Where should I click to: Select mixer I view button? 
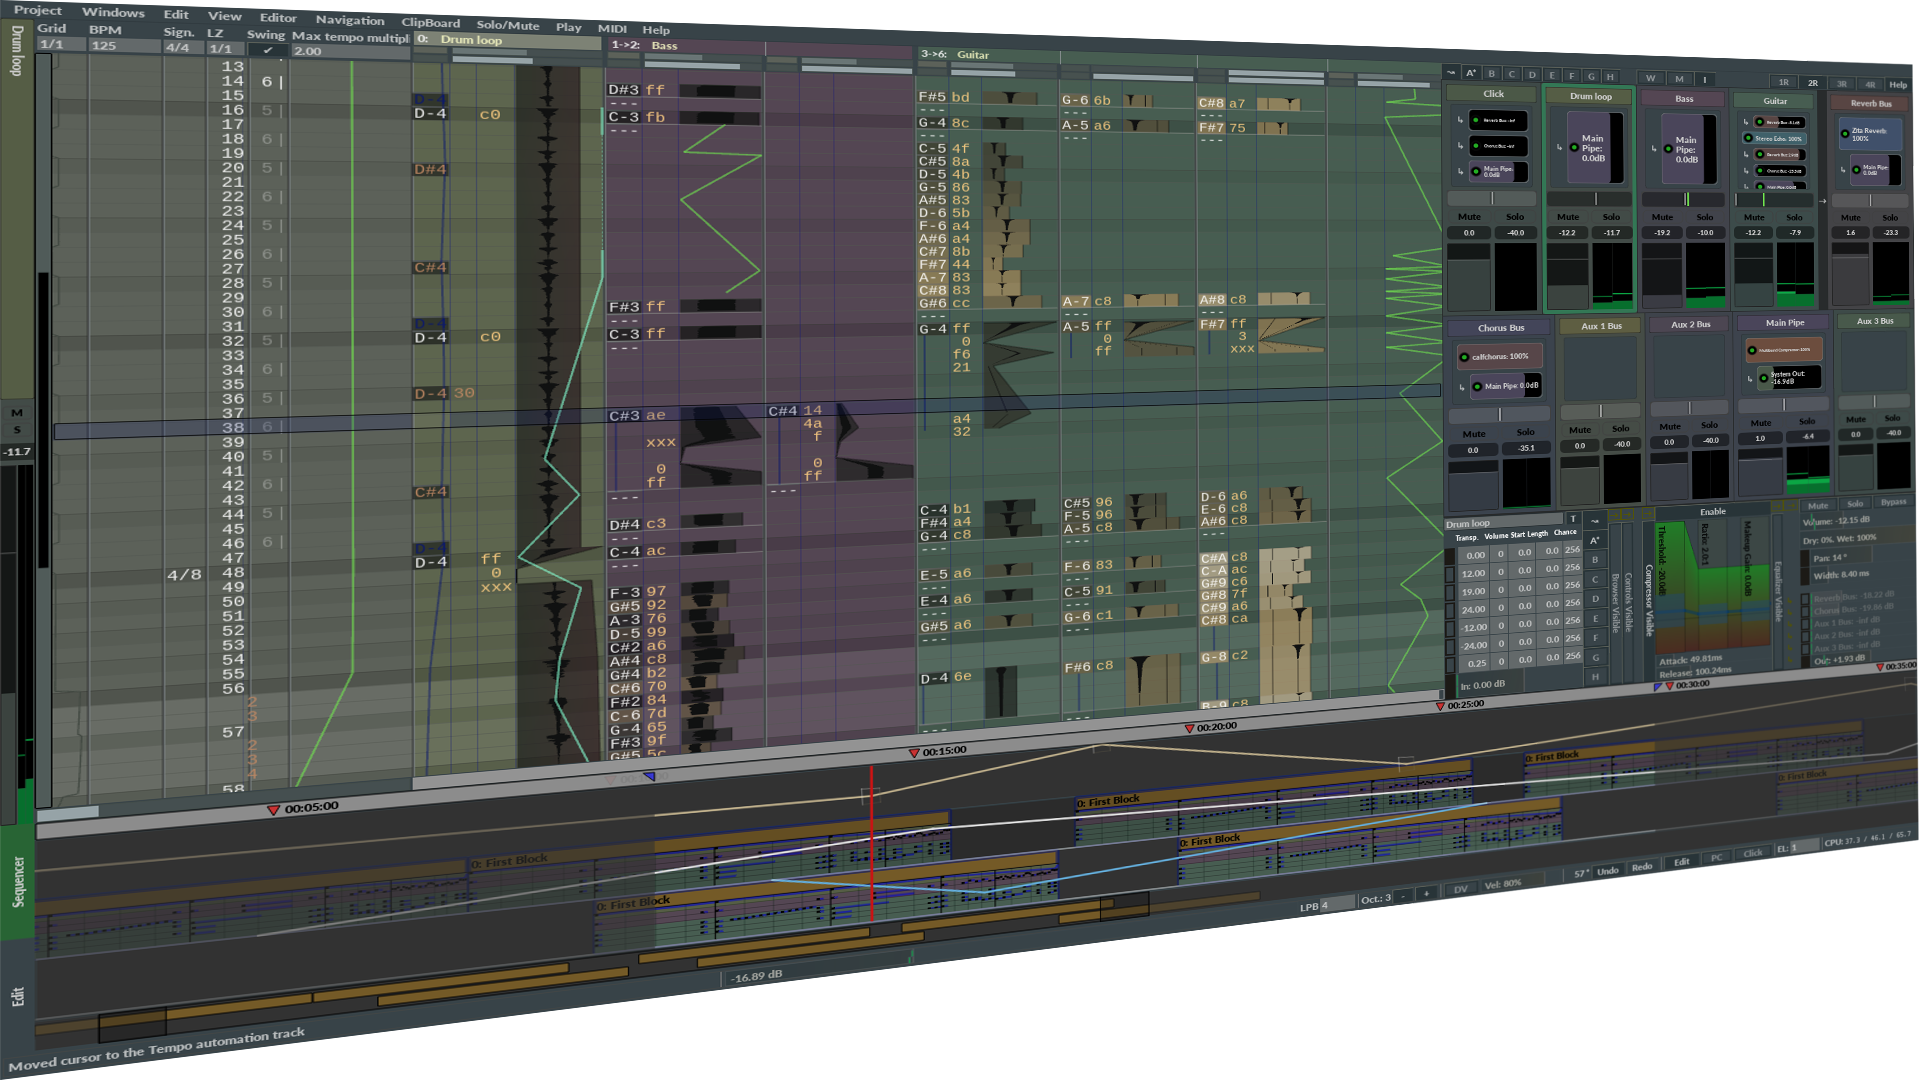[1705, 79]
